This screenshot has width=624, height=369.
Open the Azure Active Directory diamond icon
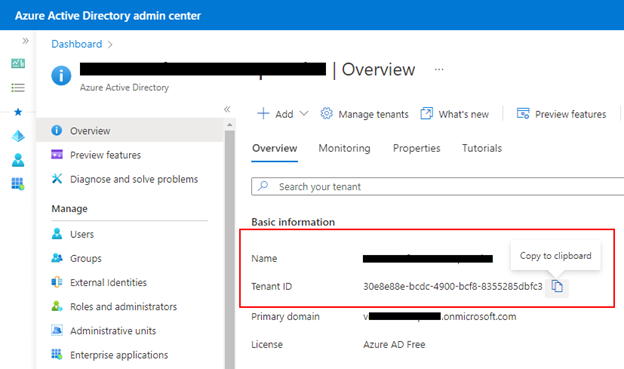[x=18, y=136]
